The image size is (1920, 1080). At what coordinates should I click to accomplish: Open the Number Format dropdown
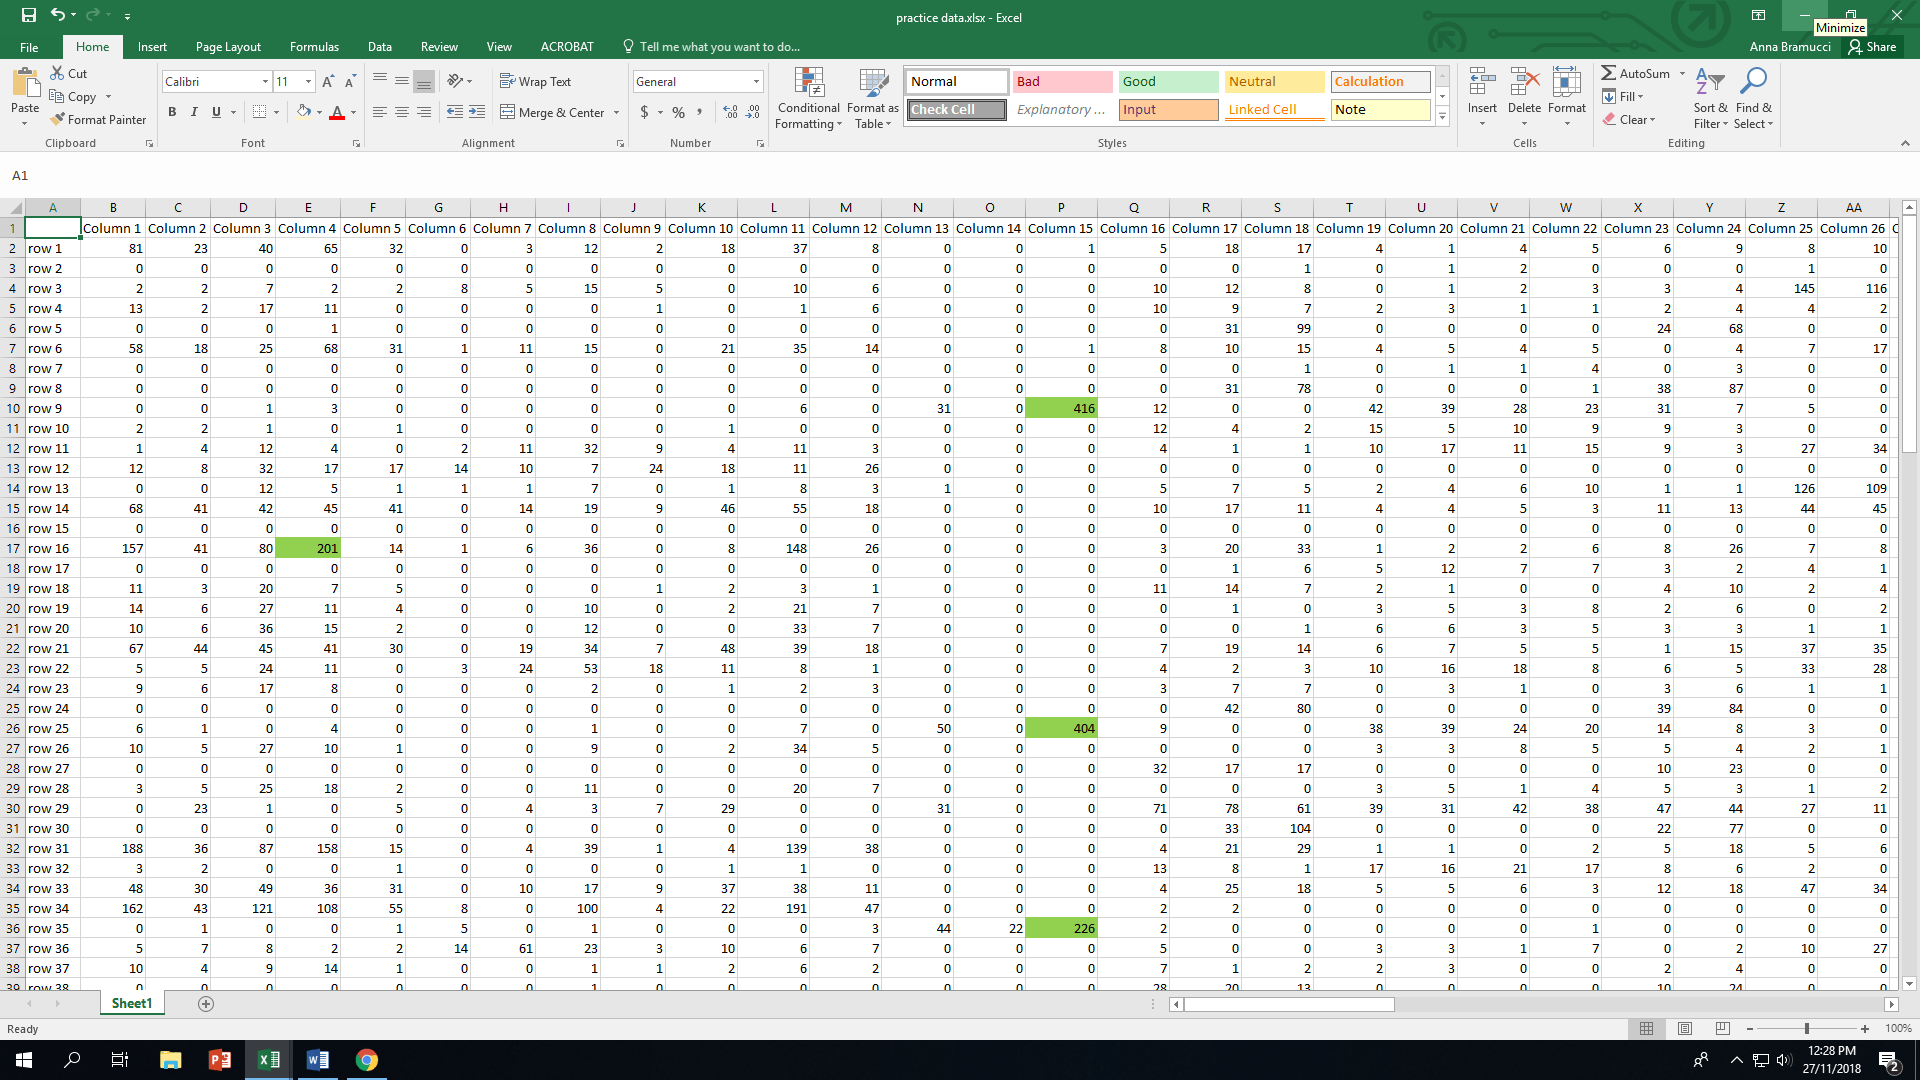pyautogui.click(x=755, y=81)
